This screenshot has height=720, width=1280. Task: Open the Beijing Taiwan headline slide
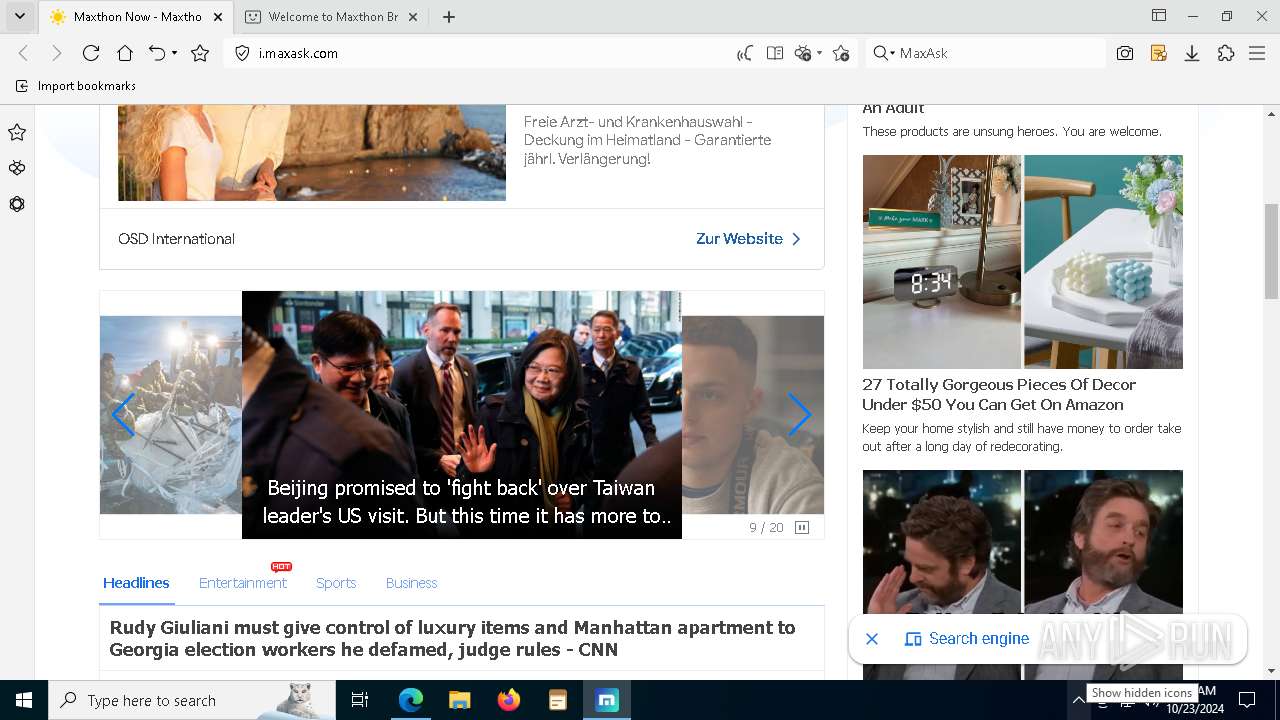point(462,414)
